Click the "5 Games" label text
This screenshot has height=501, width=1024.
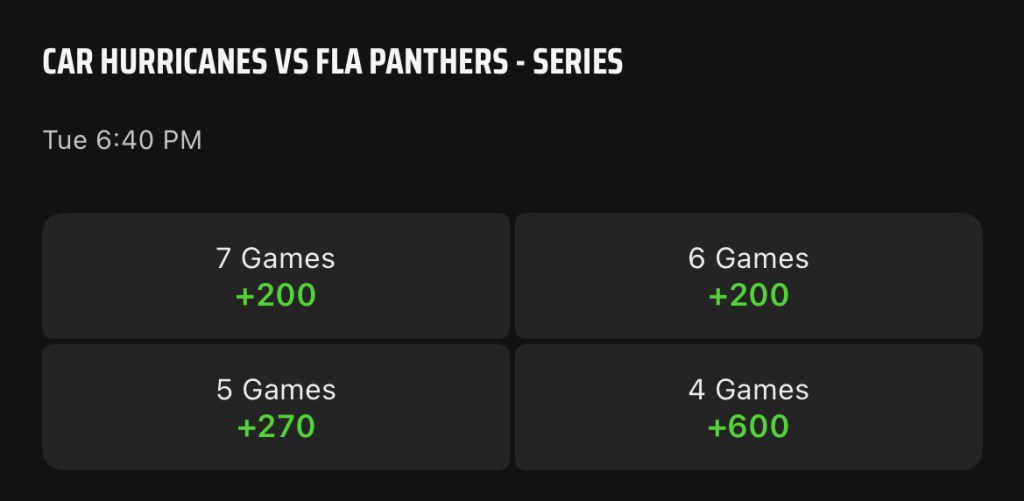276,389
